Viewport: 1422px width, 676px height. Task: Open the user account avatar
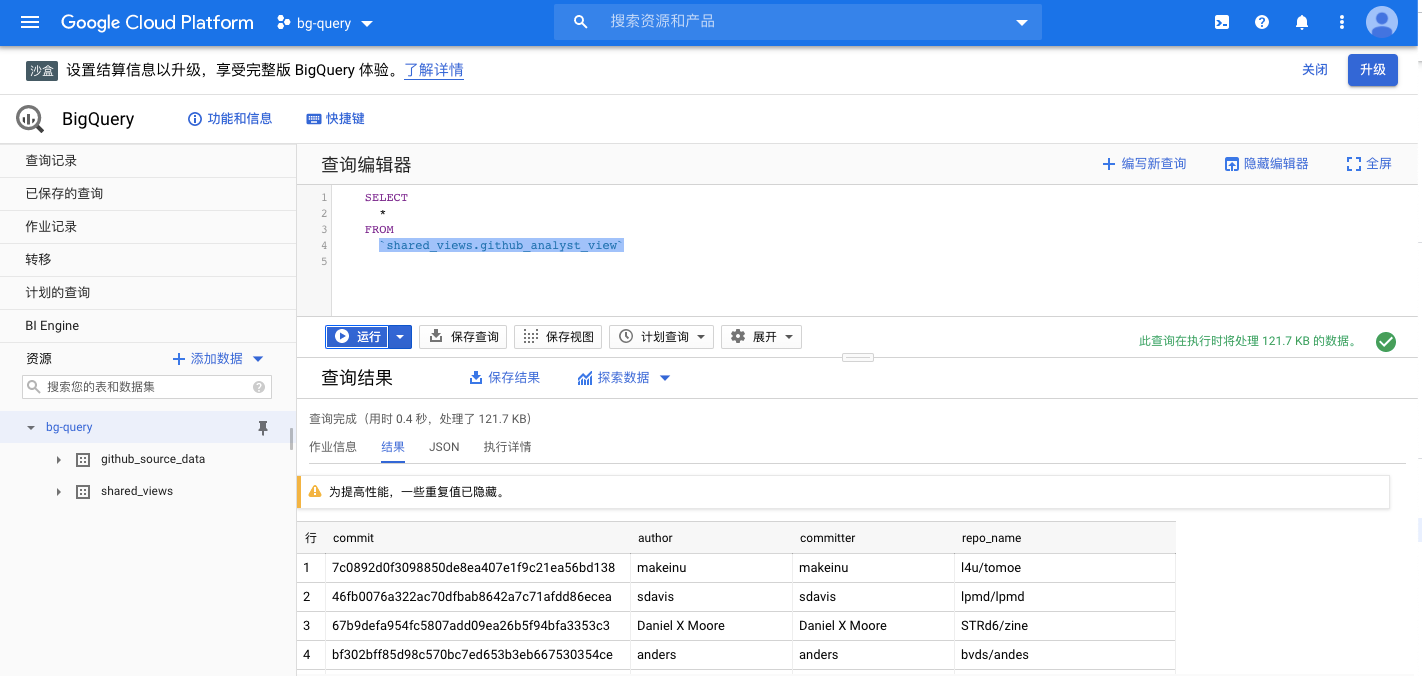1382,22
